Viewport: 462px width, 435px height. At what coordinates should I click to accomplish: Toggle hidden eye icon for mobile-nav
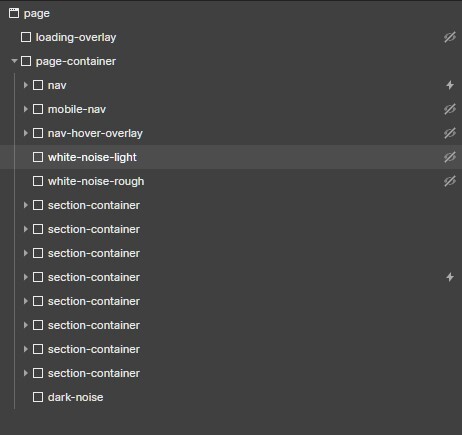450,109
